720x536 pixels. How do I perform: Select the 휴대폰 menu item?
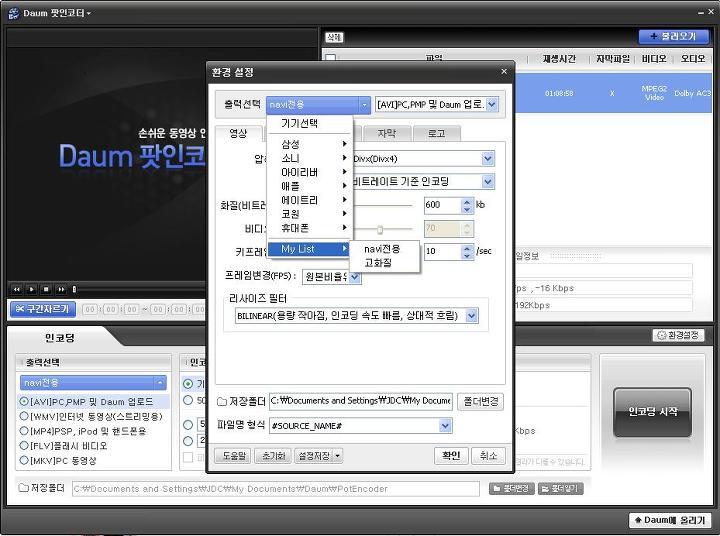pyautogui.click(x=310, y=228)
